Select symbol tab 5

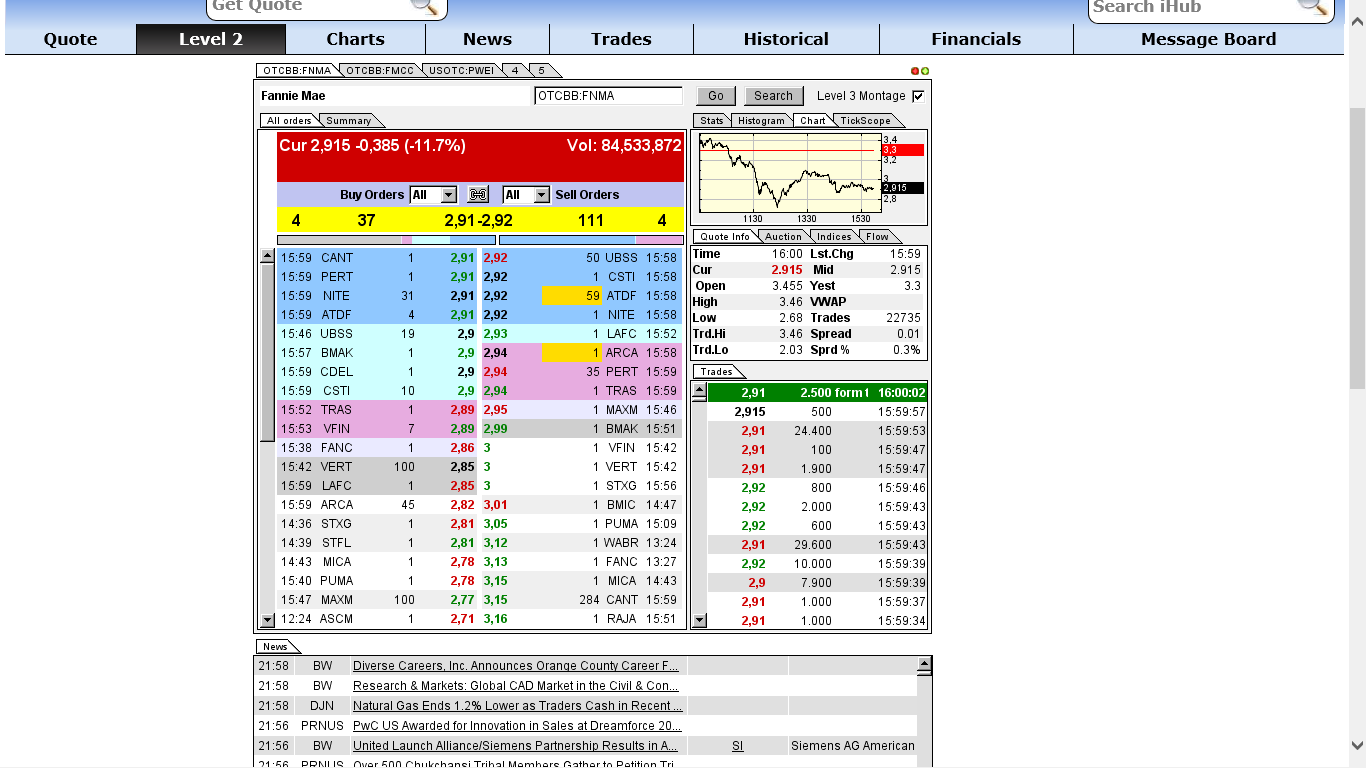[x=542, y=71]
